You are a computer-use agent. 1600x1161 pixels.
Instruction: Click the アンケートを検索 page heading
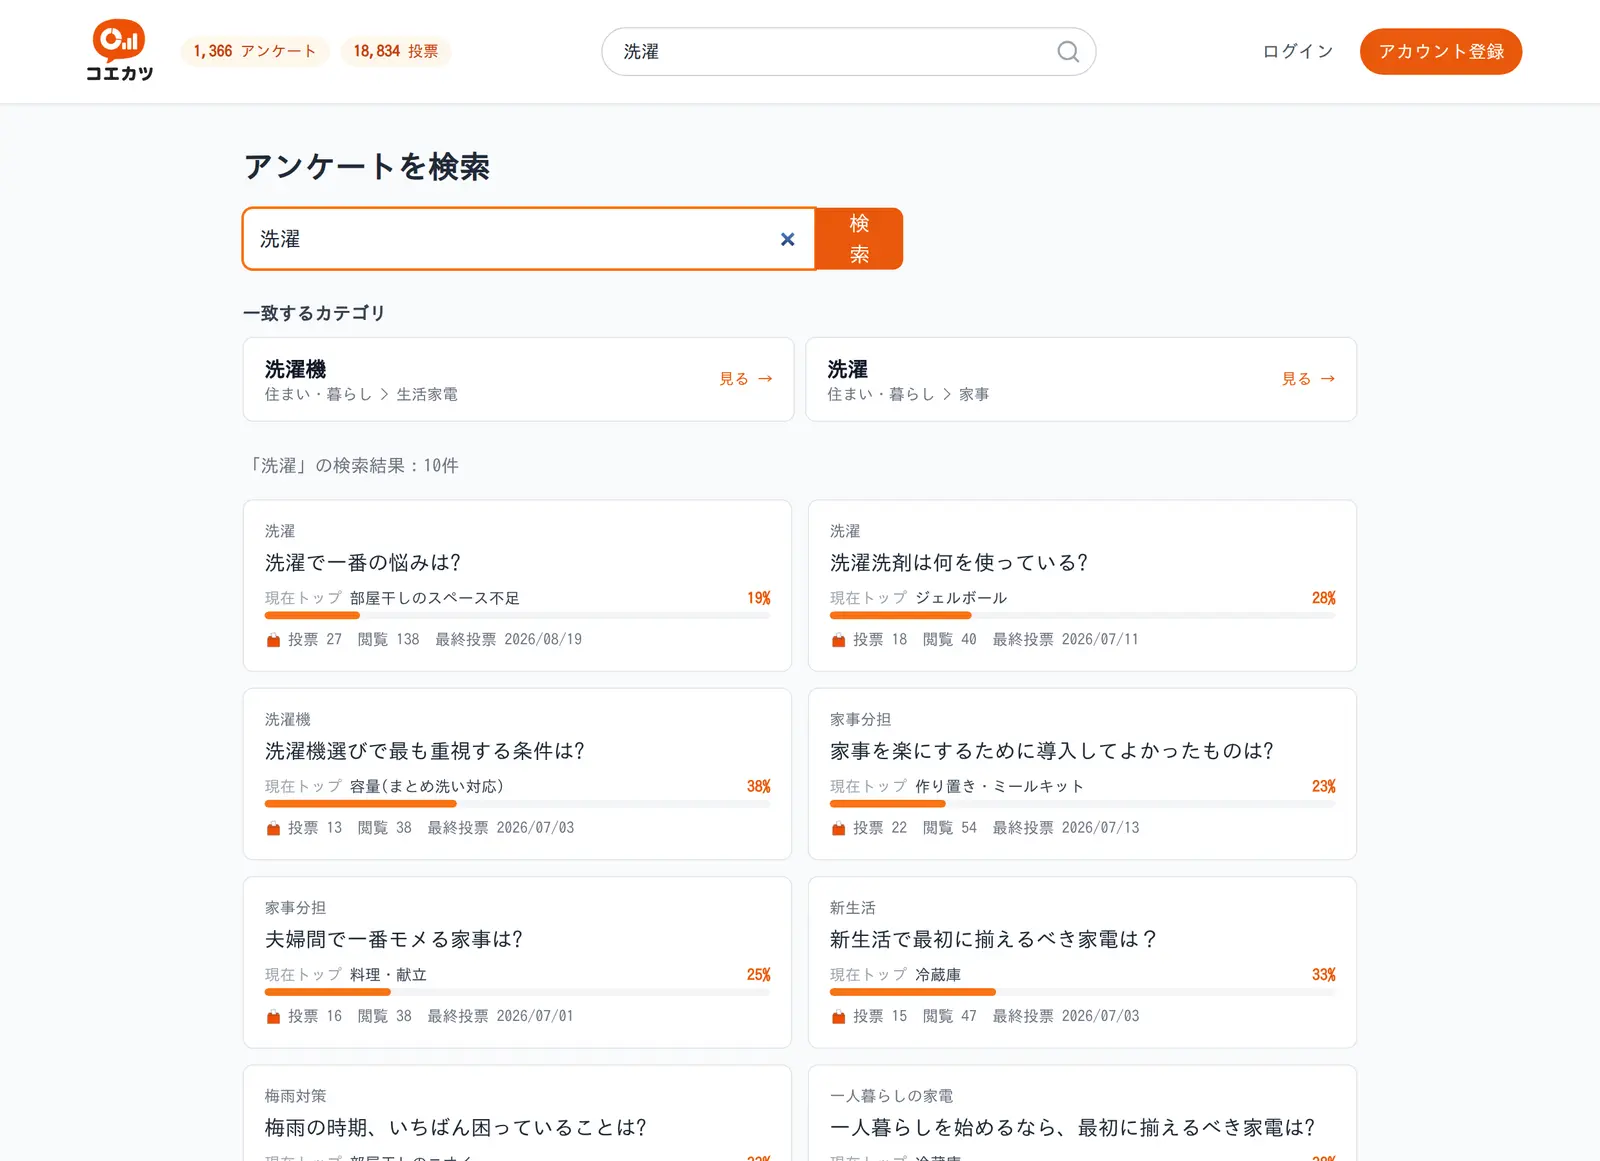click(x=367, y=166)
